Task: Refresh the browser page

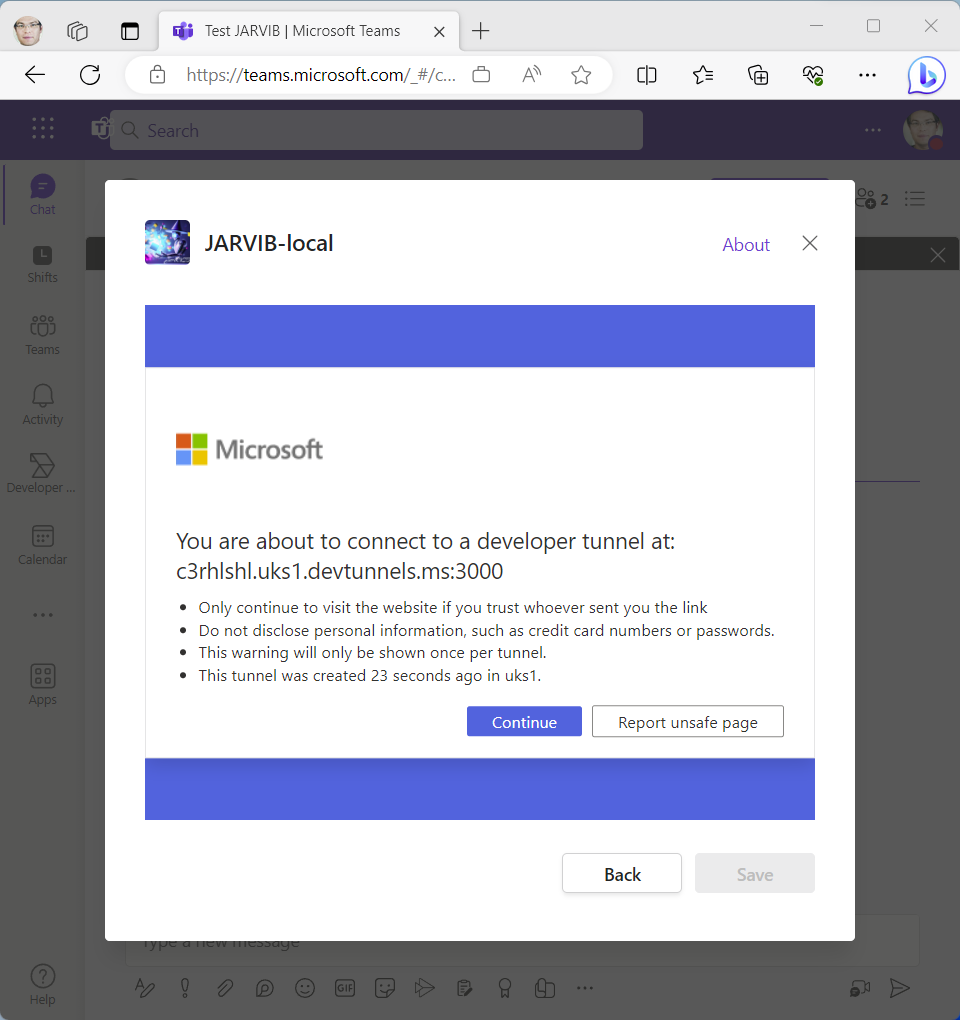Action: point(90,75)
